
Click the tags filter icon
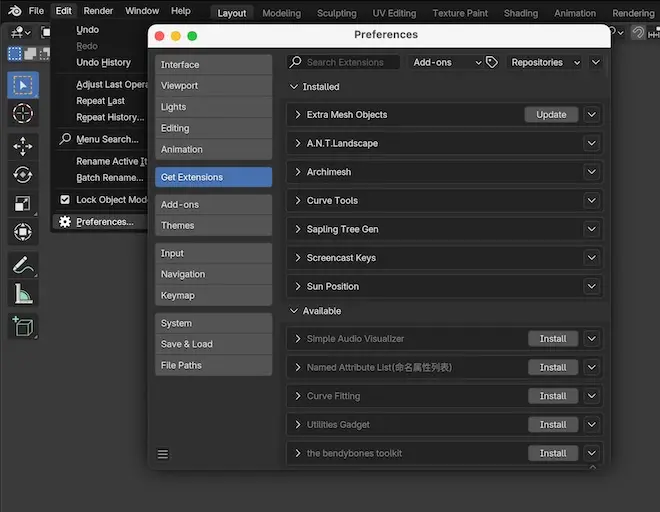click(x=492, y=62)
